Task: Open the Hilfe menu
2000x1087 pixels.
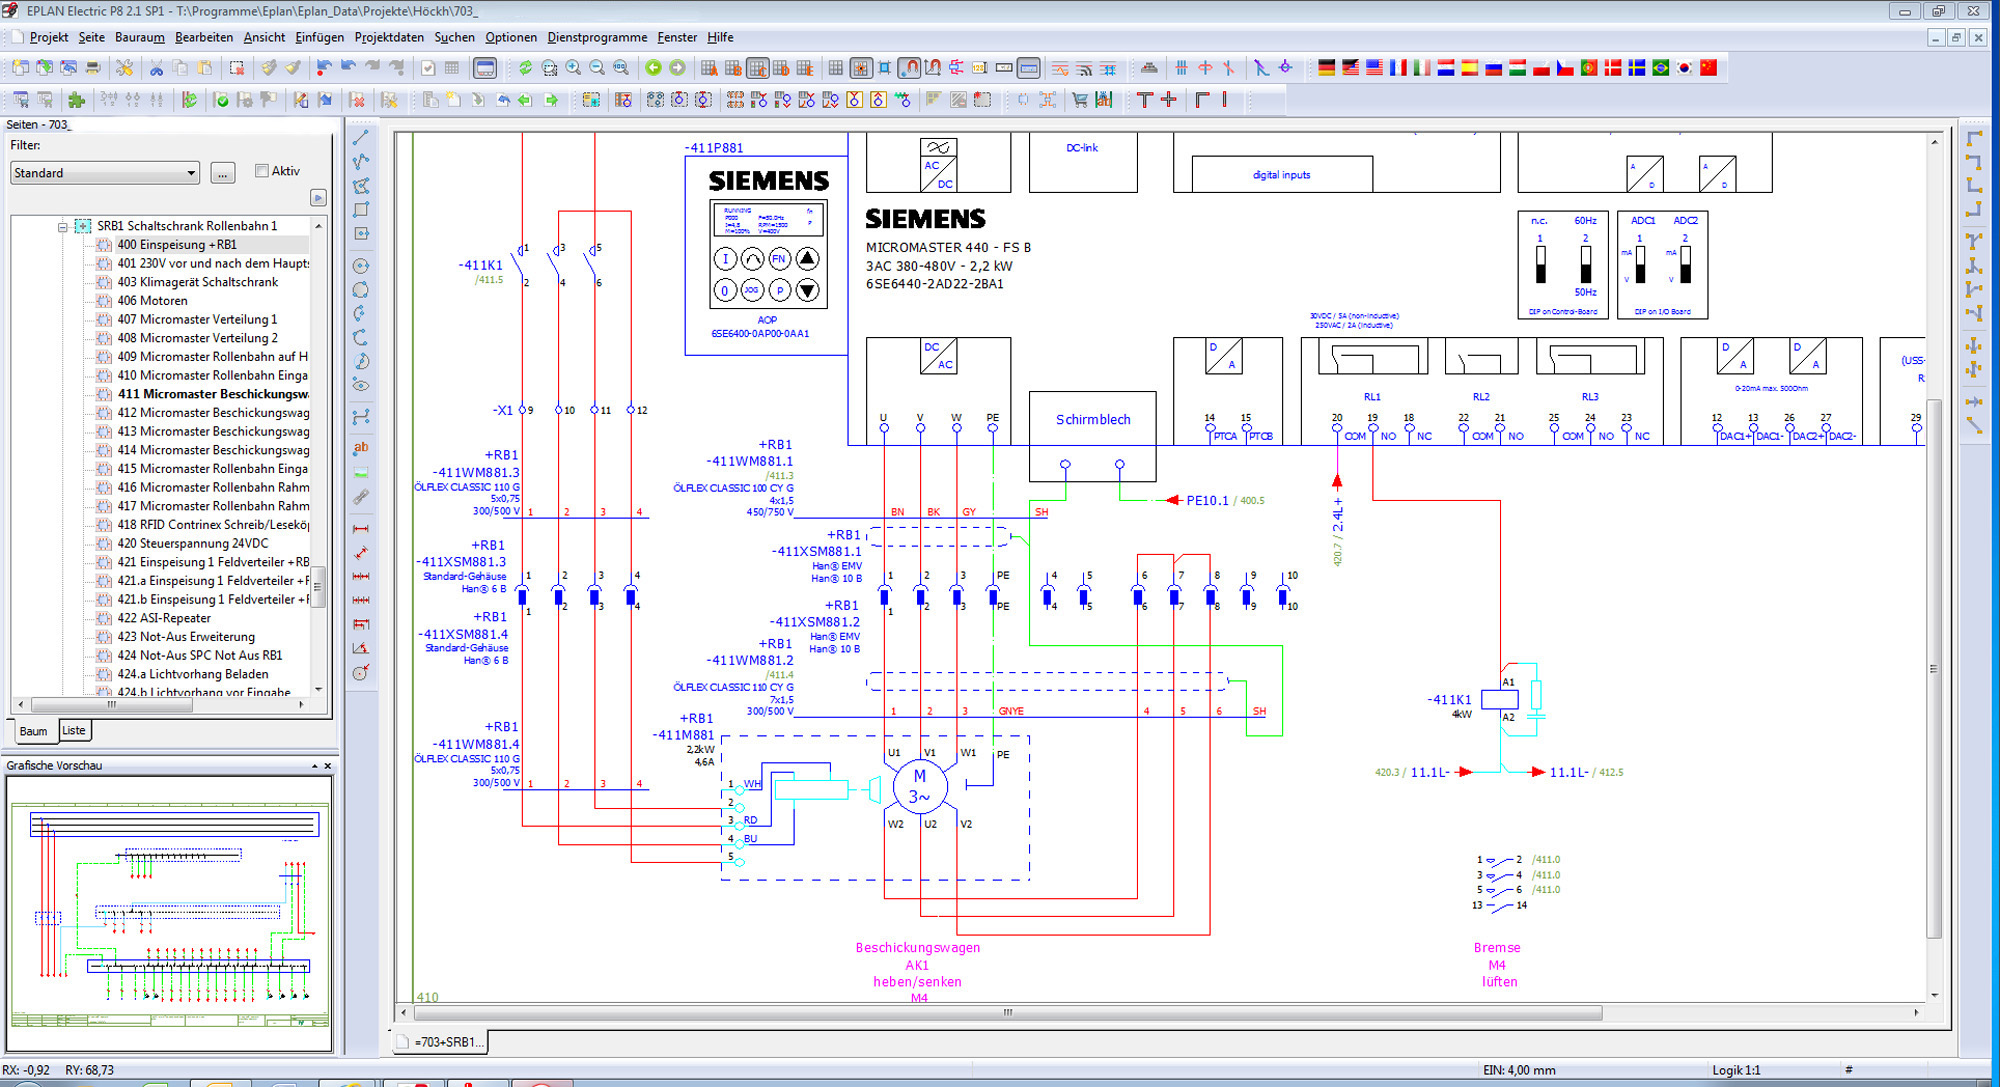Action: point(720,37)
